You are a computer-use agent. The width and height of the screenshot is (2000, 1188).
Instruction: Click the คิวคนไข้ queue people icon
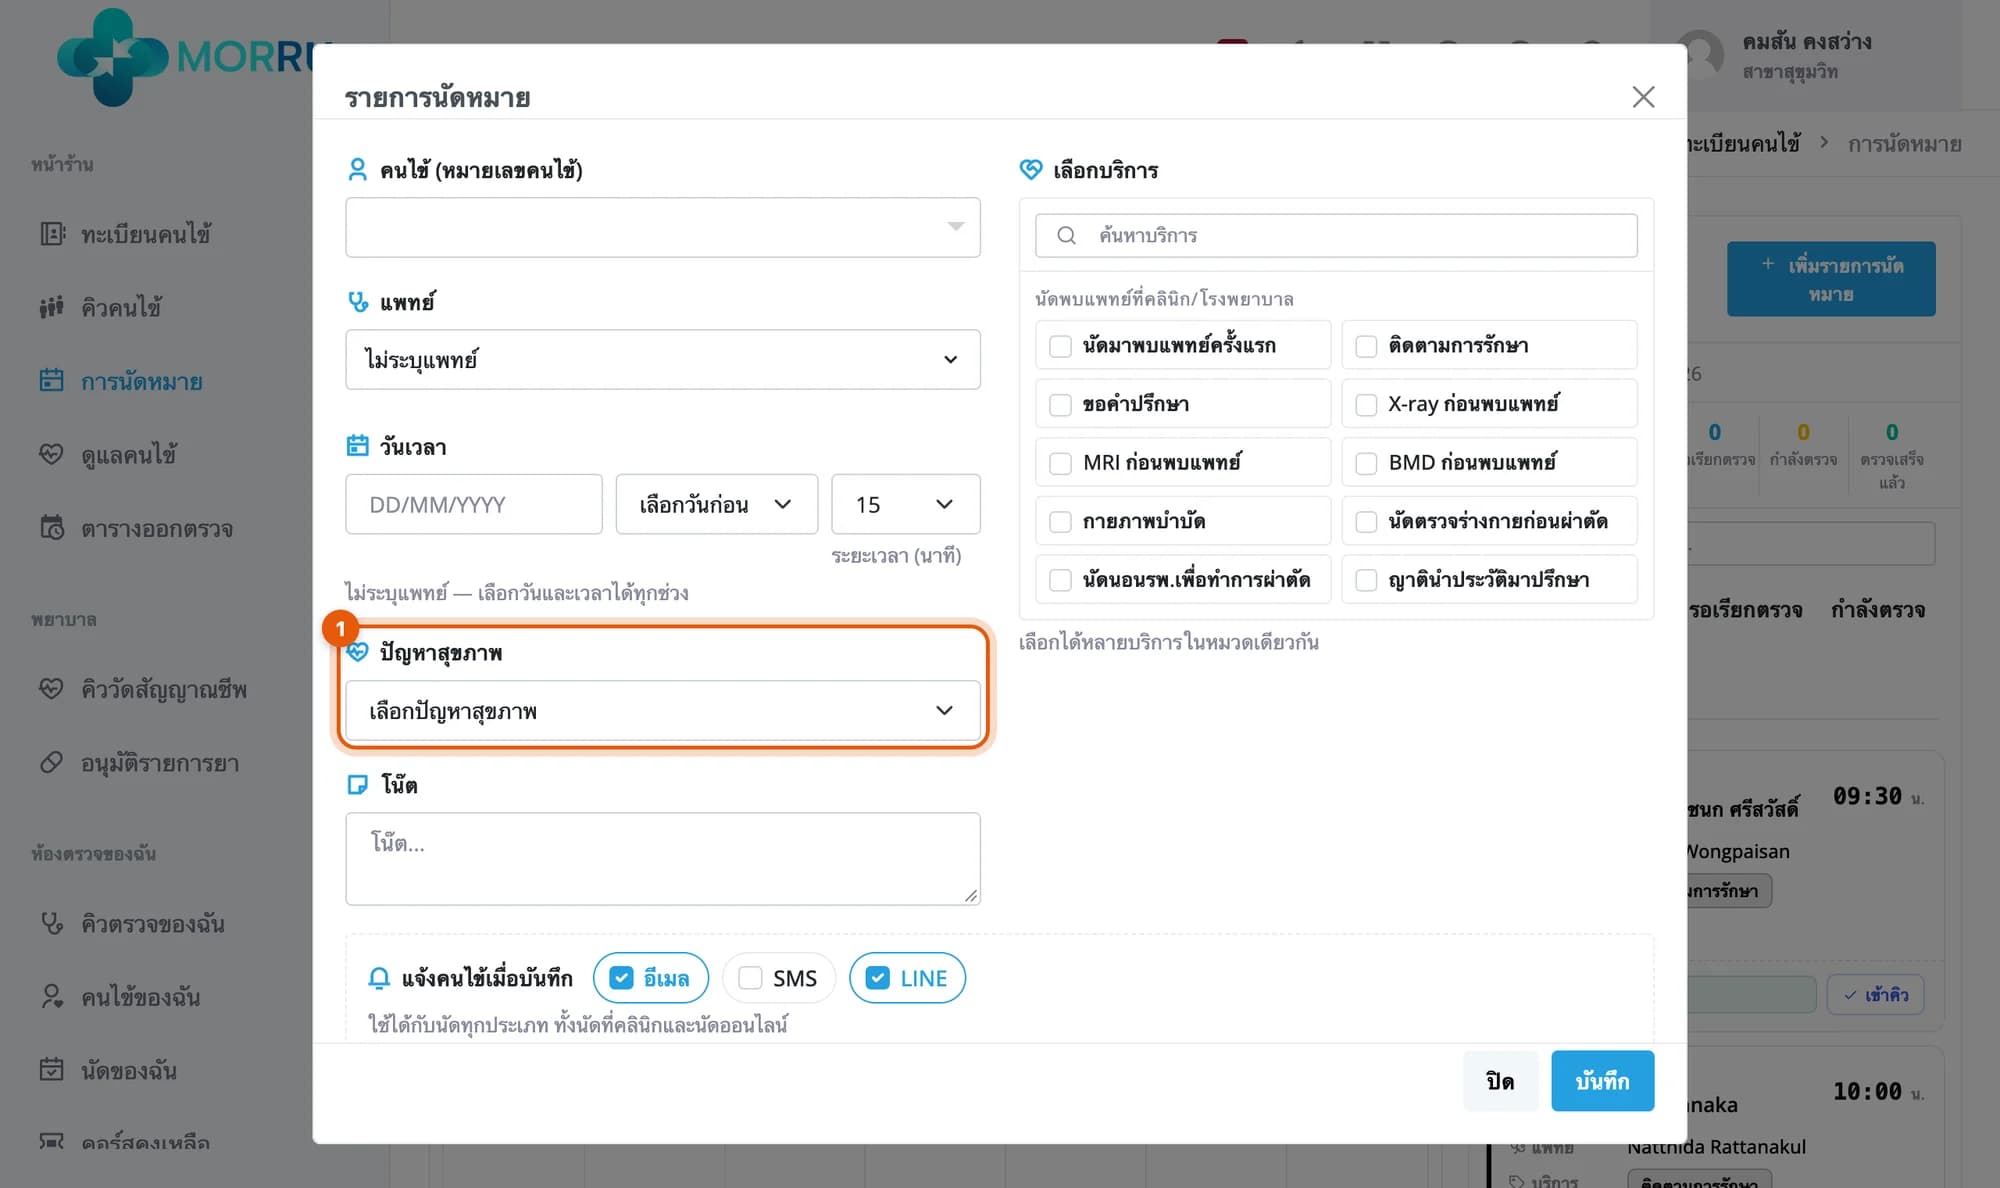coord(52,307)
